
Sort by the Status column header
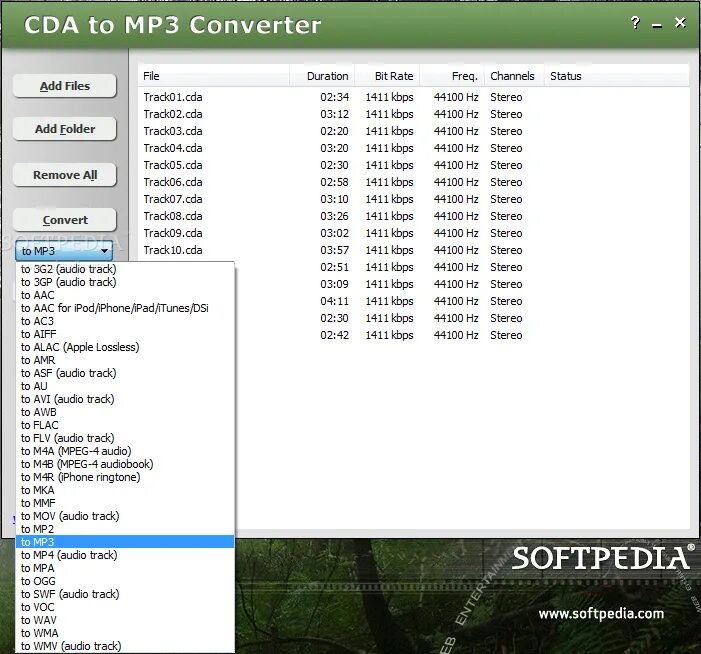click(617, 76)
